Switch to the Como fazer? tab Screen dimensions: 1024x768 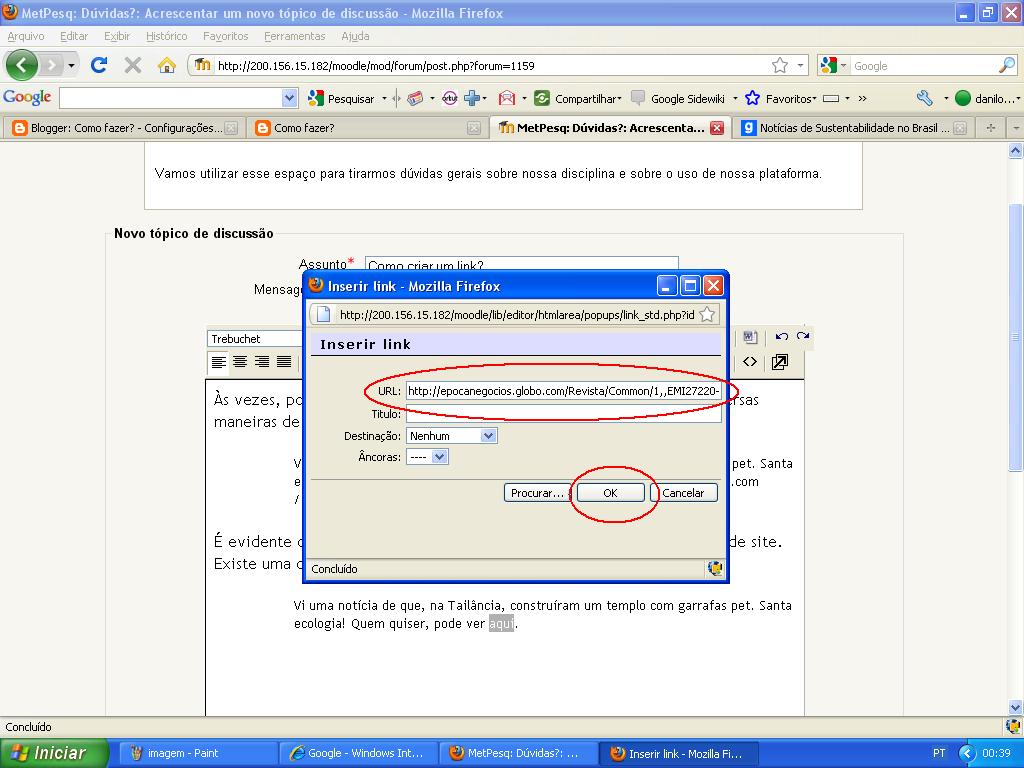tap(368, 128)
